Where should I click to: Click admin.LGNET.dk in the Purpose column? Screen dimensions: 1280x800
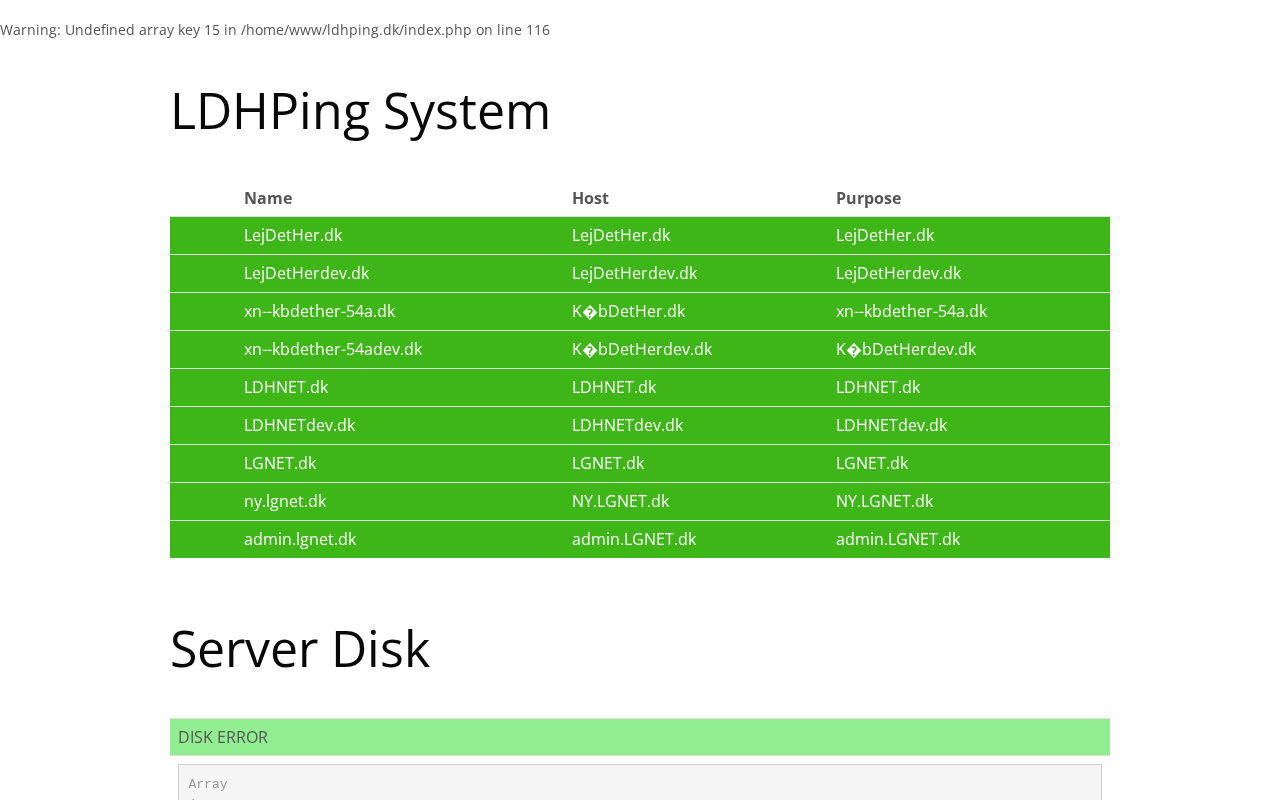pos(898,540)
